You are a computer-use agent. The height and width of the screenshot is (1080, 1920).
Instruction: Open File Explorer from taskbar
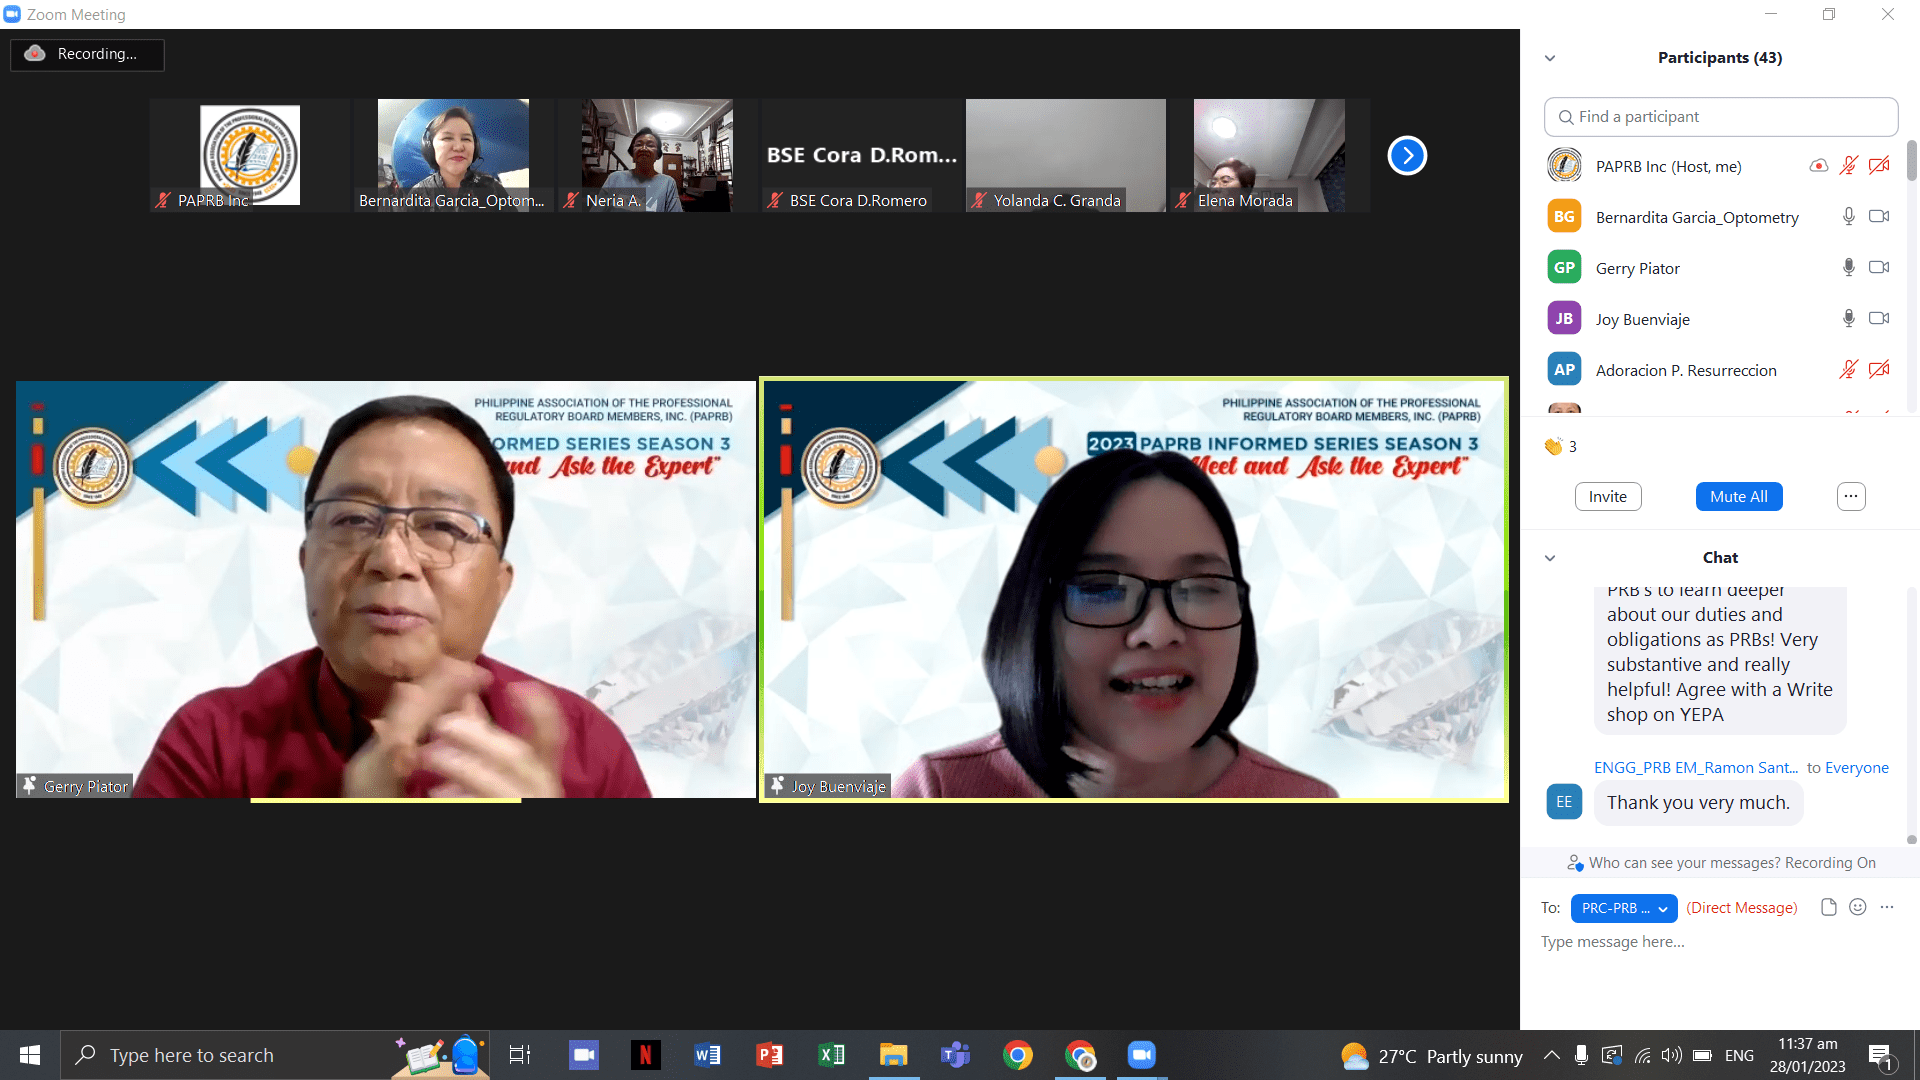(893, 1055)
